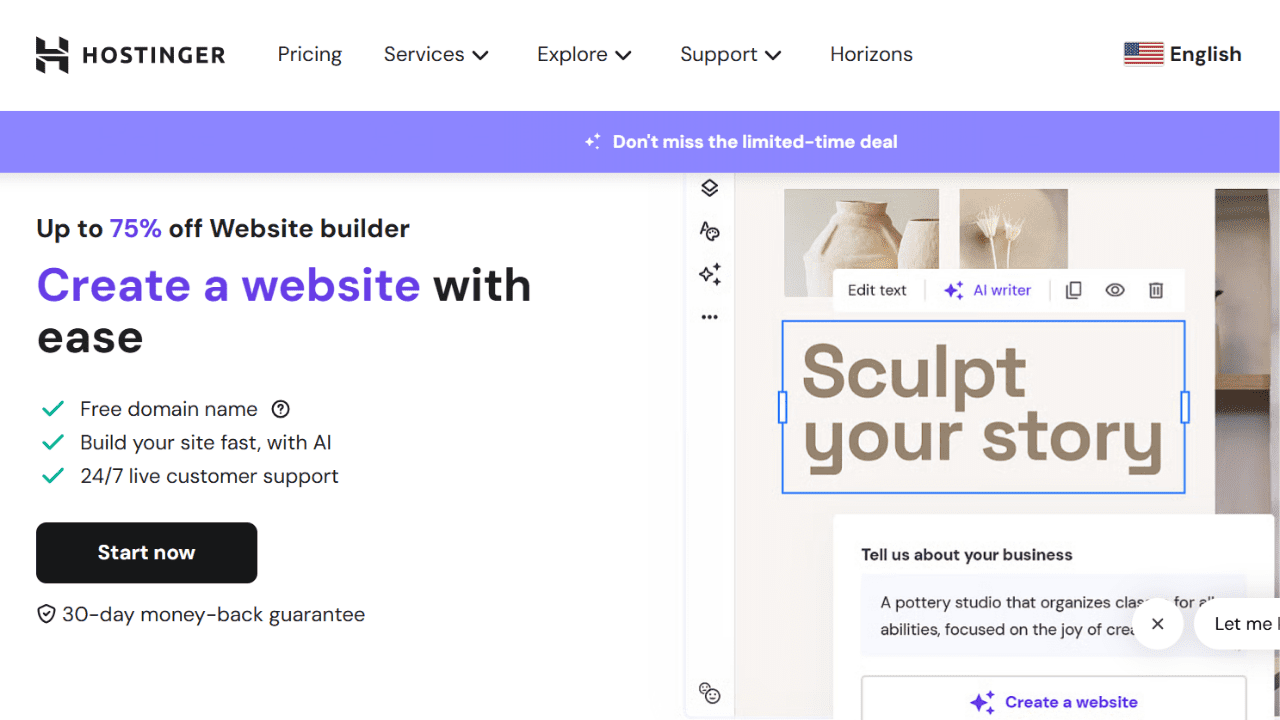The width and height of the screenshot is (1280, 720).
Task: Expand the Services dropdown
Action: [x=436, y=54]
